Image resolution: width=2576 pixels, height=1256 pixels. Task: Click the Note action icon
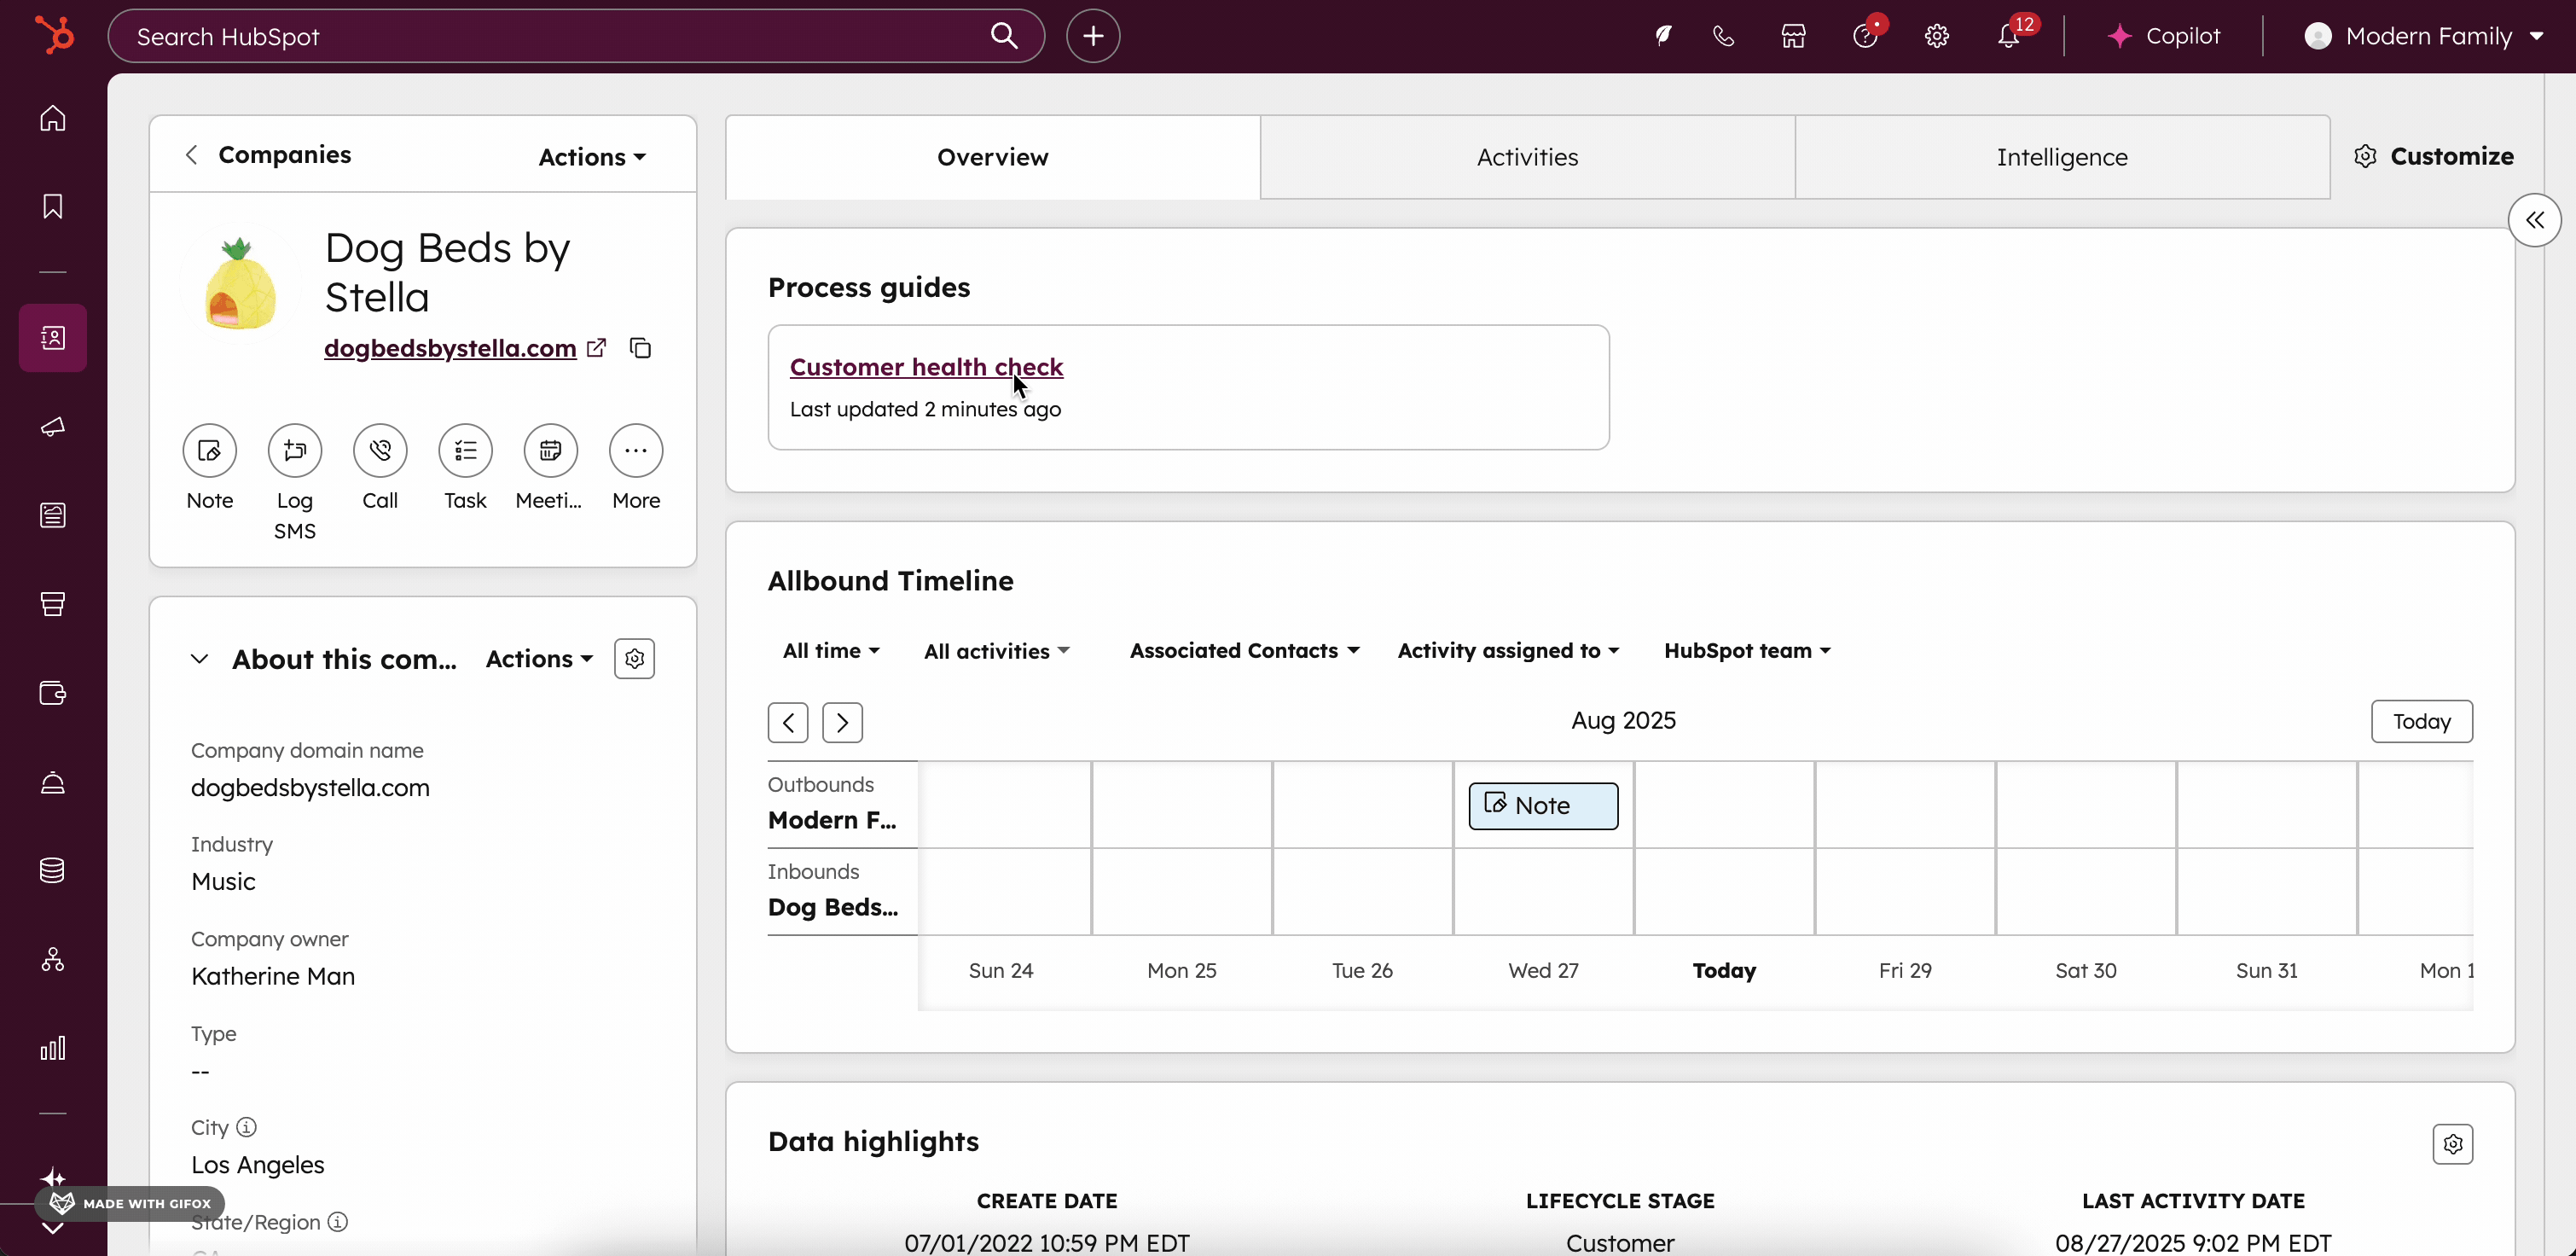coord(209,451)
